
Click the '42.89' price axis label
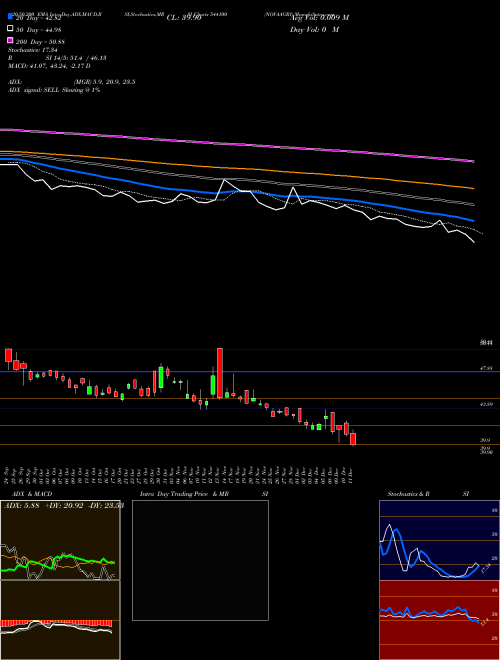(486, 404)
